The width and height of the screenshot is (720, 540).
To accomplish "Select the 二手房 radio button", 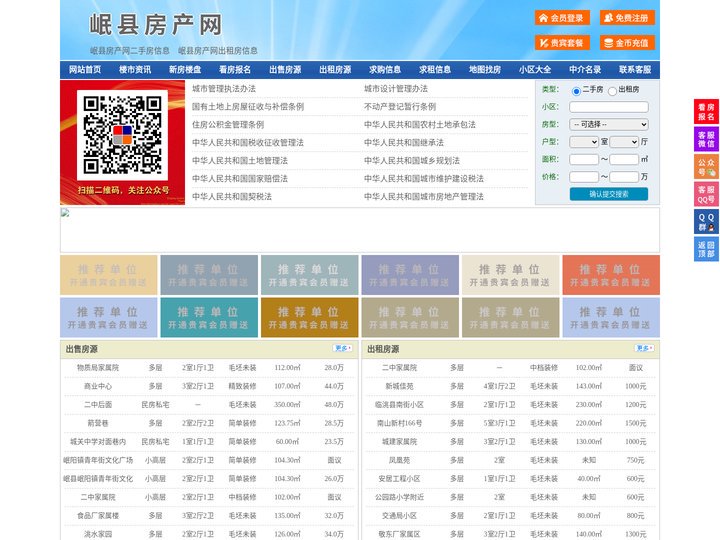I will pyautogui.click(x=576, y=91).
